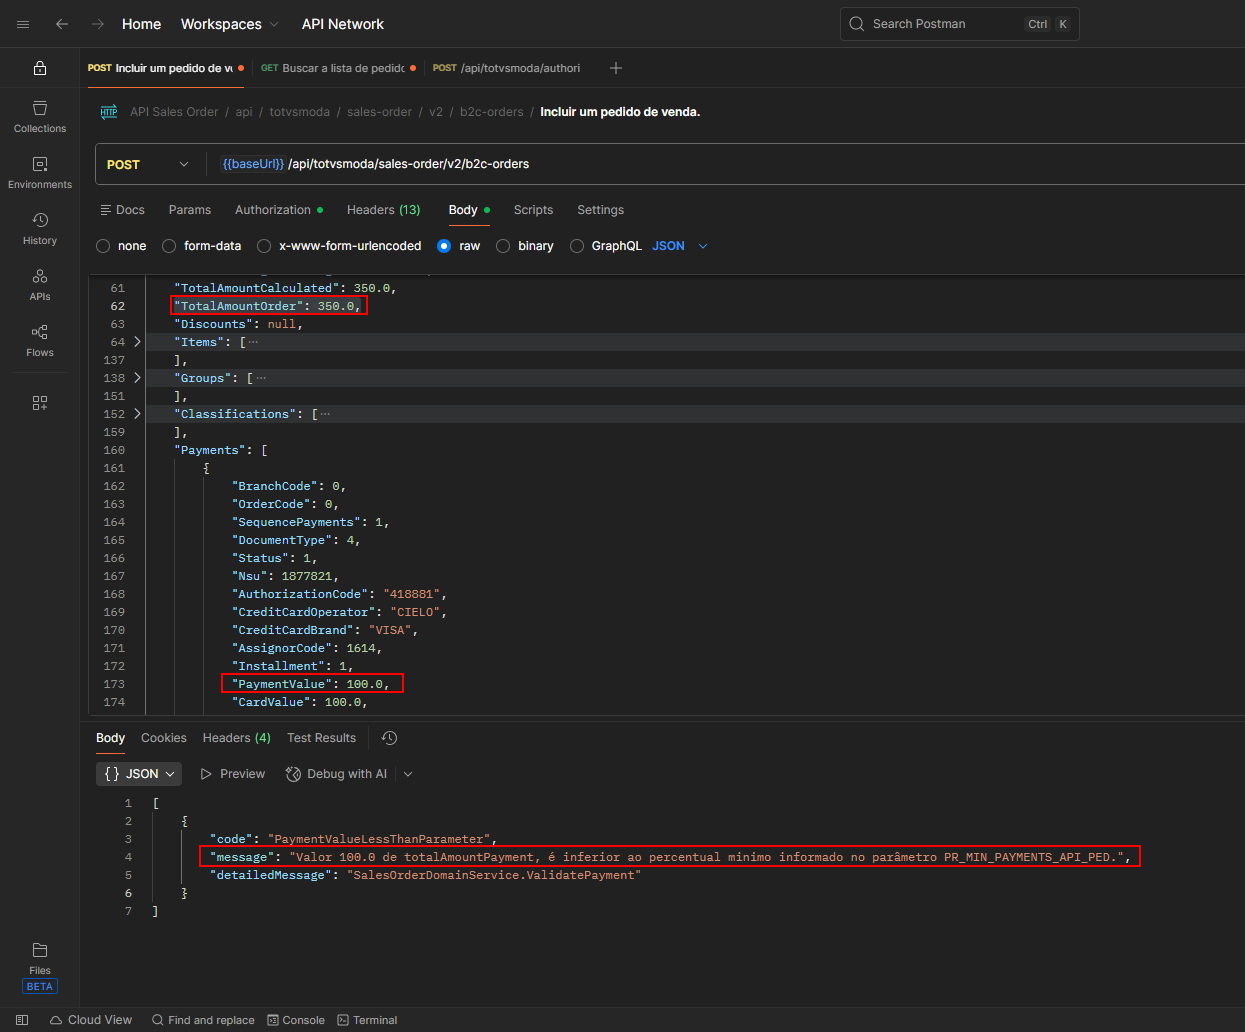Image resolution: width=1245 pixels, height=1032 pixels.
Task: Open the Debug with AI dropdown arrow
Action: coord(408,774)
